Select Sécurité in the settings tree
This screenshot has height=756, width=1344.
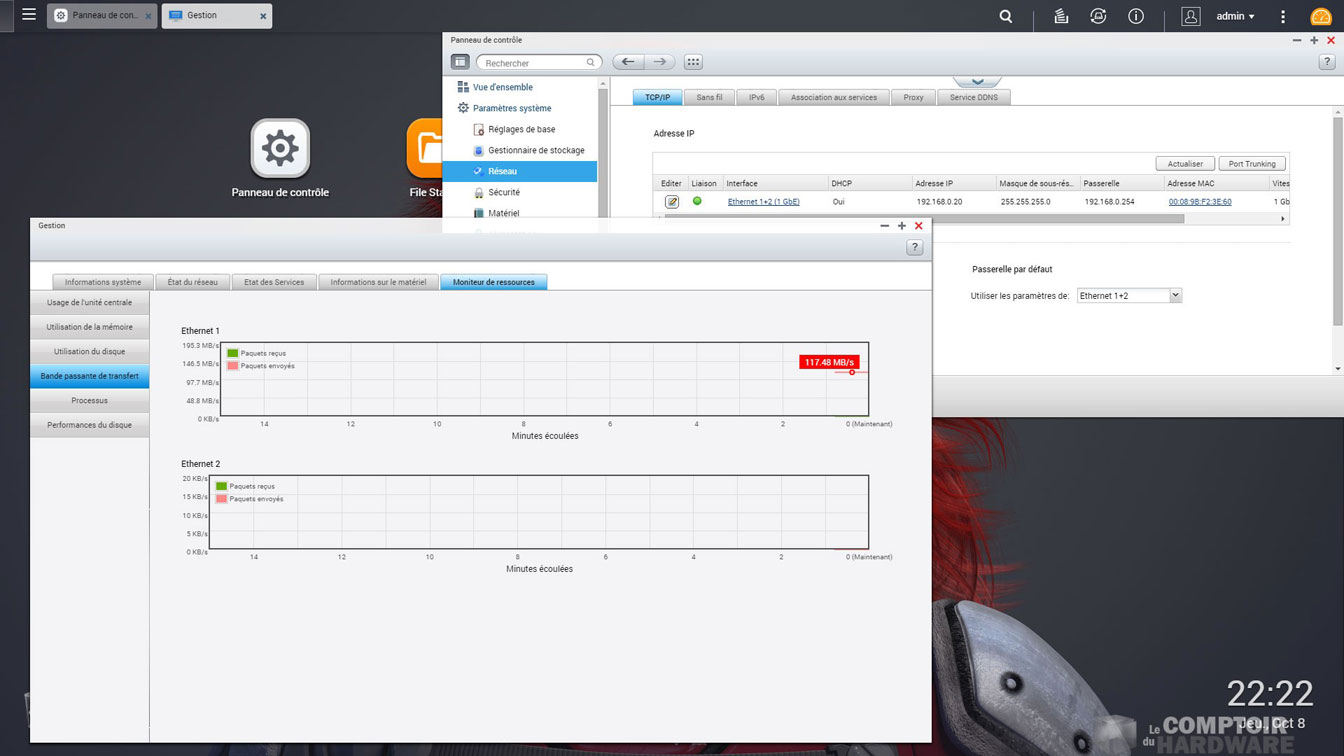[x=504, y=192]
